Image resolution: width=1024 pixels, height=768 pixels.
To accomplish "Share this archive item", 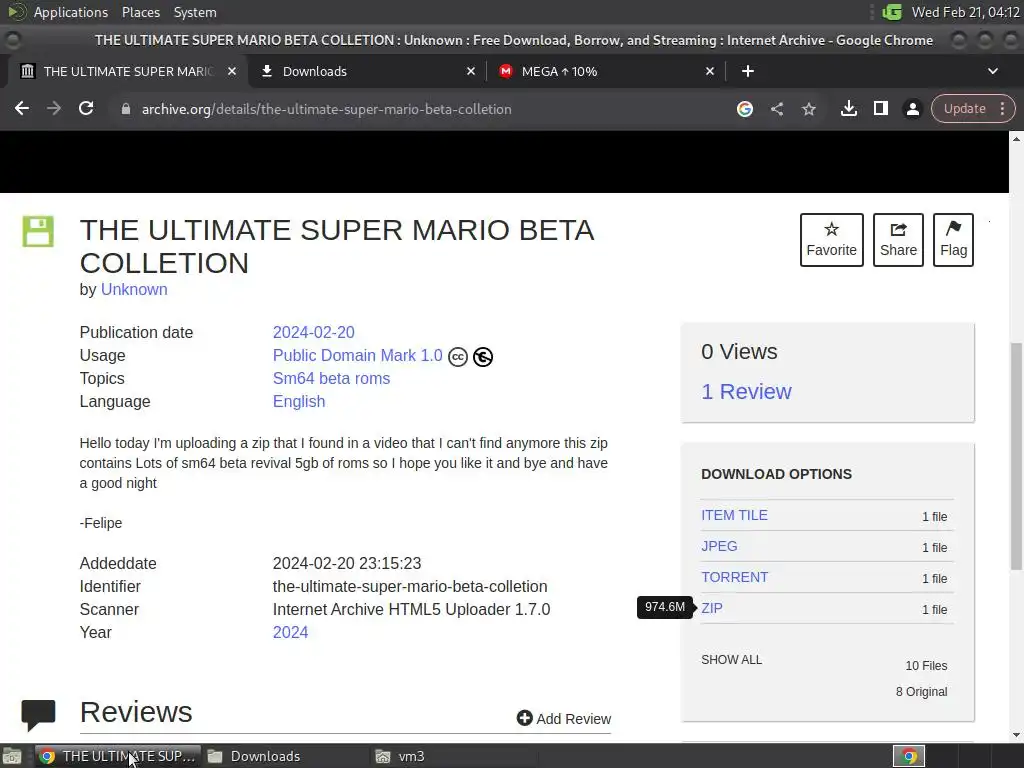I will click(898, 240).
